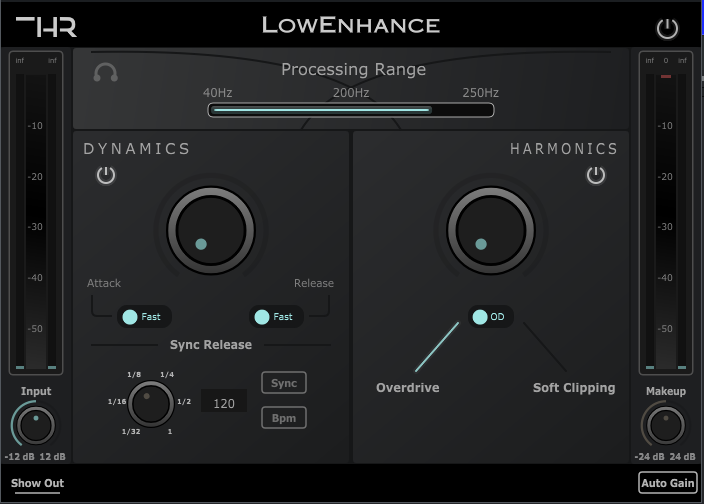Enable Auto Gain
The height and width of the screenshot is (504, 704).
667,483
